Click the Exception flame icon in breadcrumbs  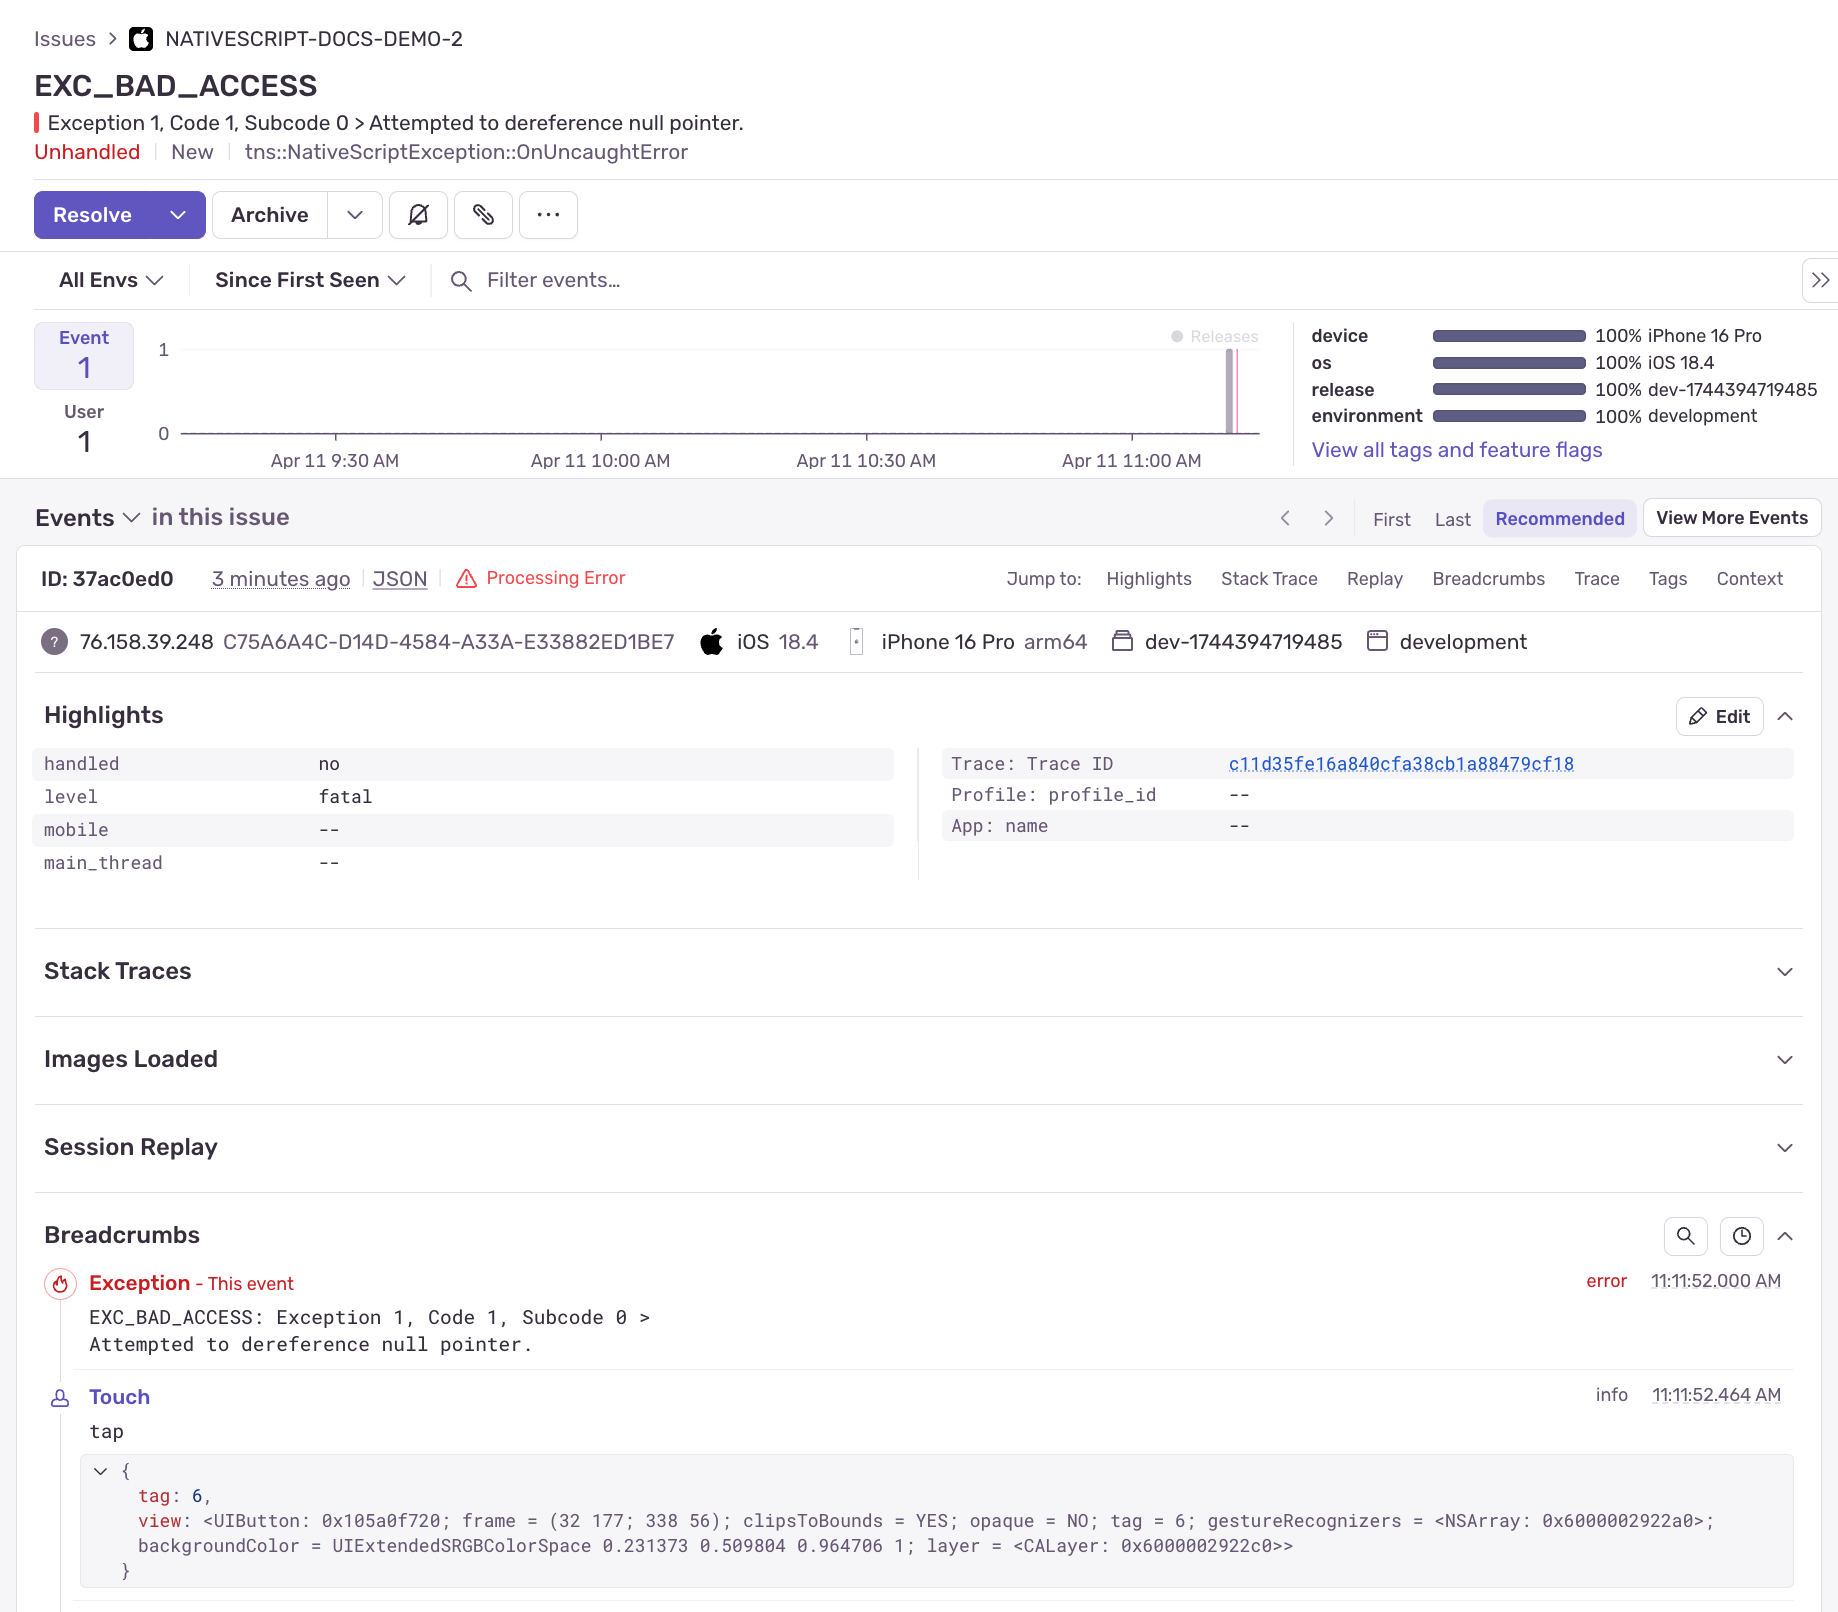(x=60, y=1284)
